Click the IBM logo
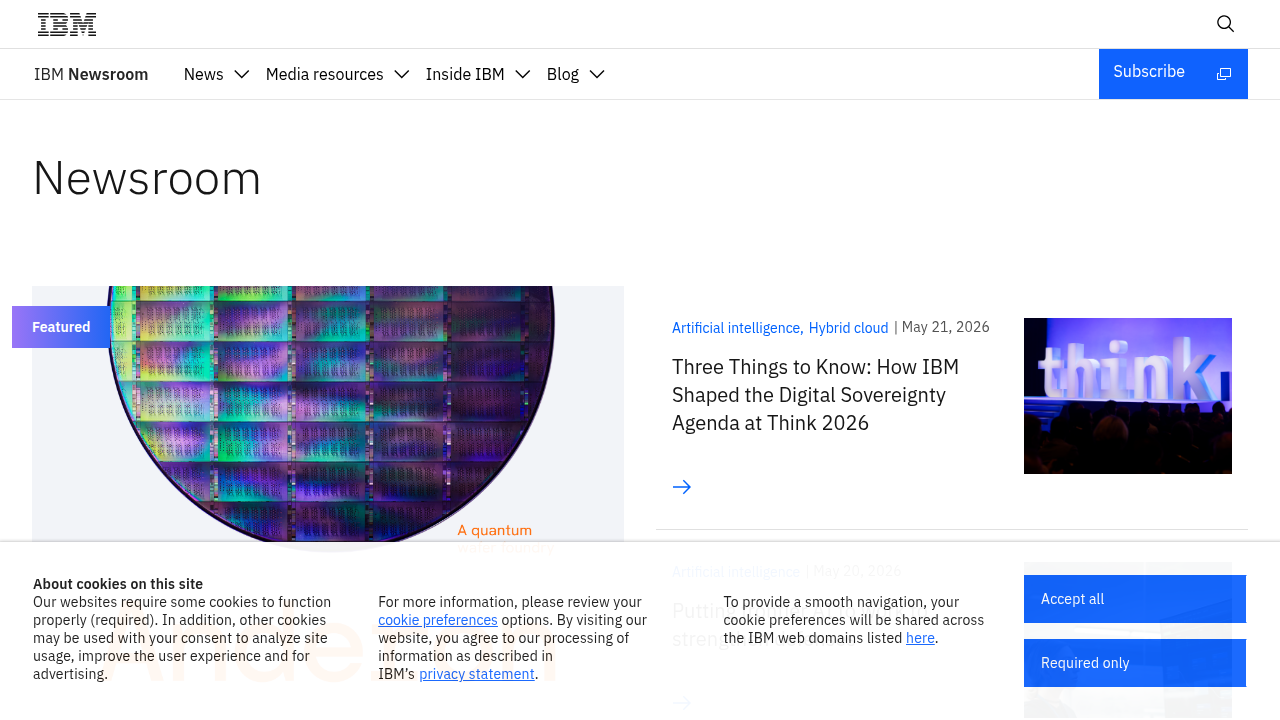 [67, 24]
